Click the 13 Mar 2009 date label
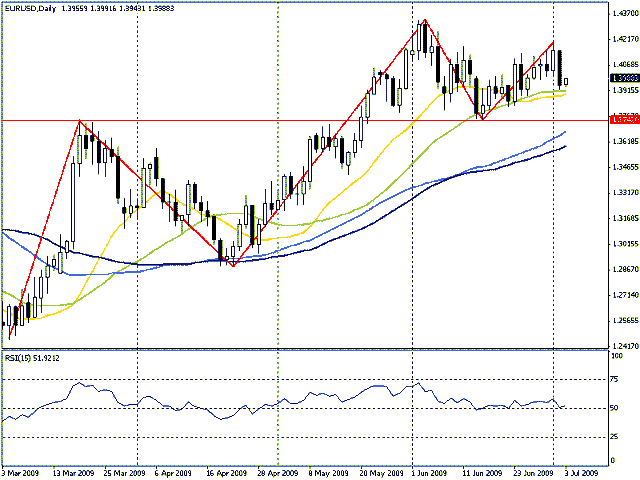The height and width of the screenshot is (480, 640). pos(74,473)
